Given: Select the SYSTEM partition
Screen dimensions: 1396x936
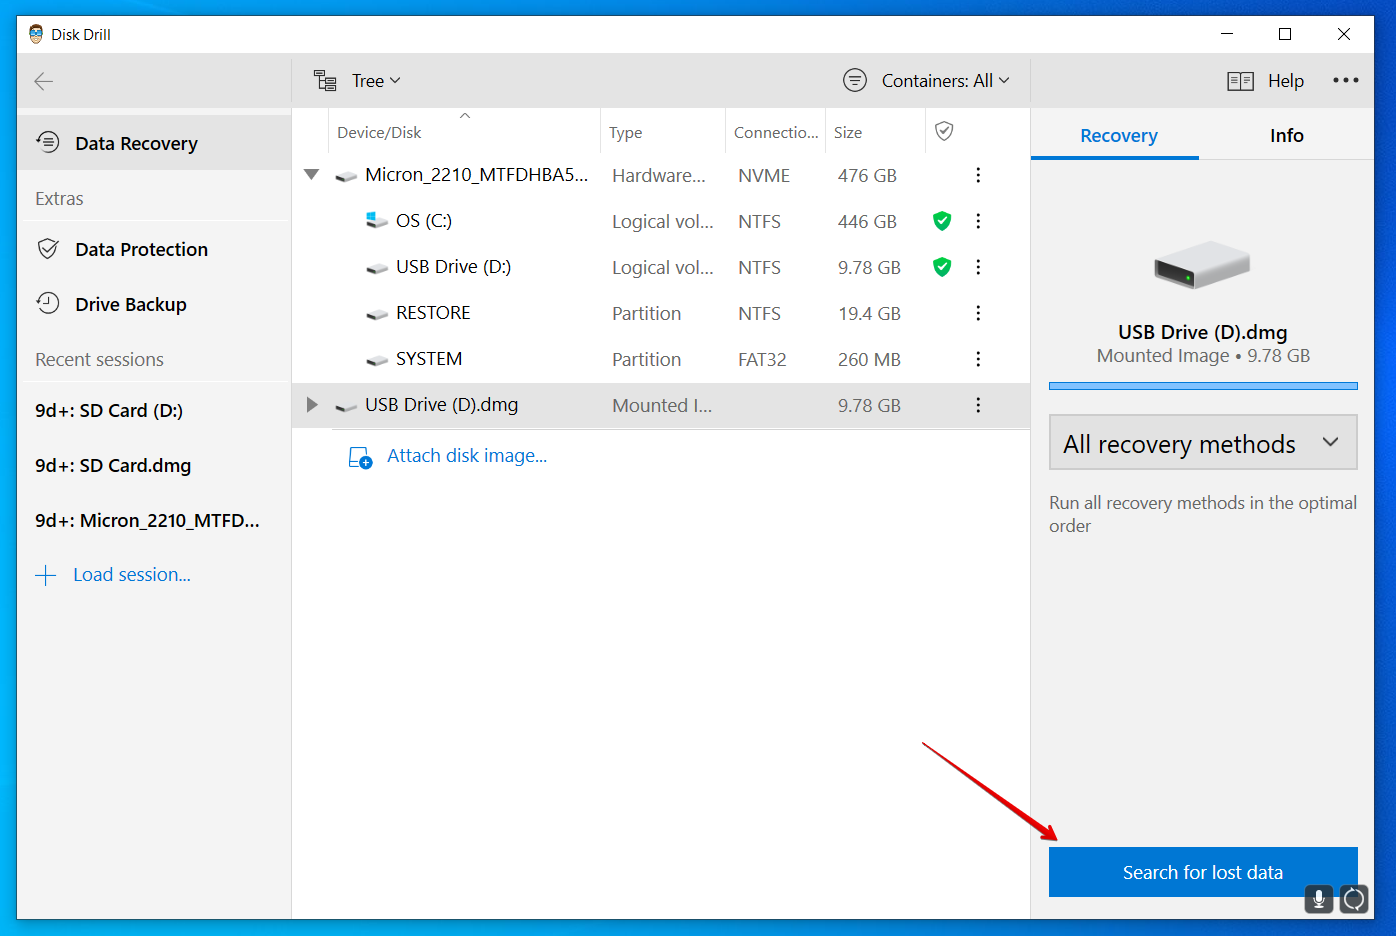Looking at the screenshot, I should pos(661,359).
